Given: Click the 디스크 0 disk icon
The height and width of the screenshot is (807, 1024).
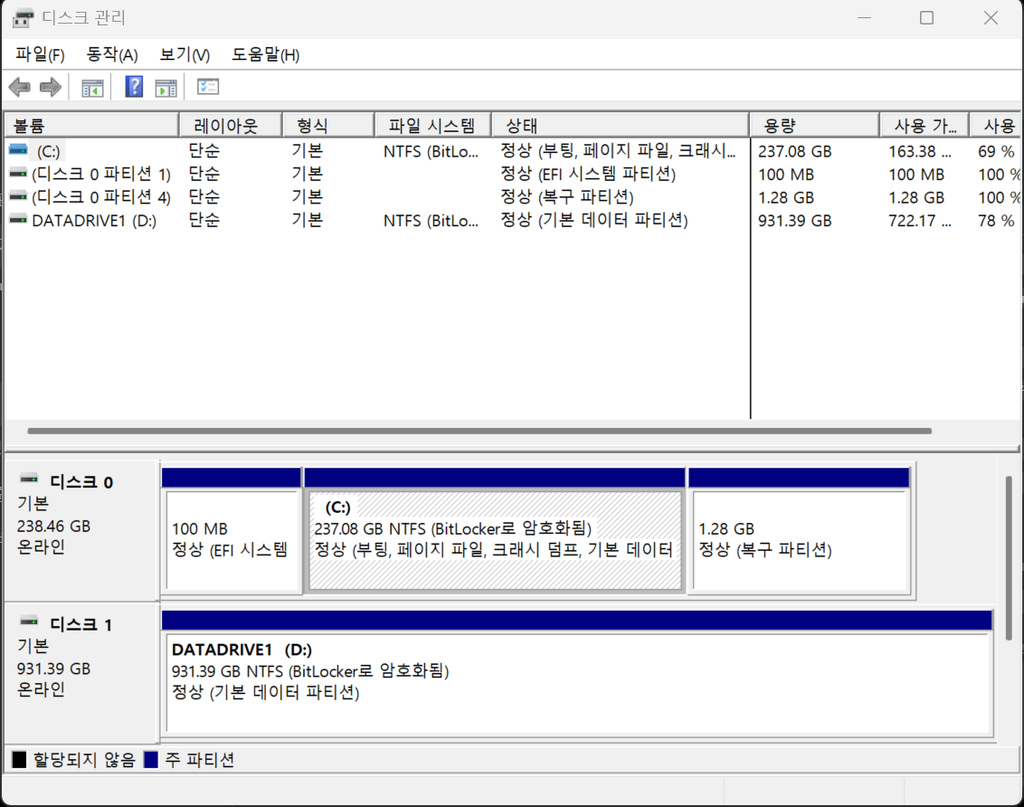Looking at the screenshot, I should 29,480.
